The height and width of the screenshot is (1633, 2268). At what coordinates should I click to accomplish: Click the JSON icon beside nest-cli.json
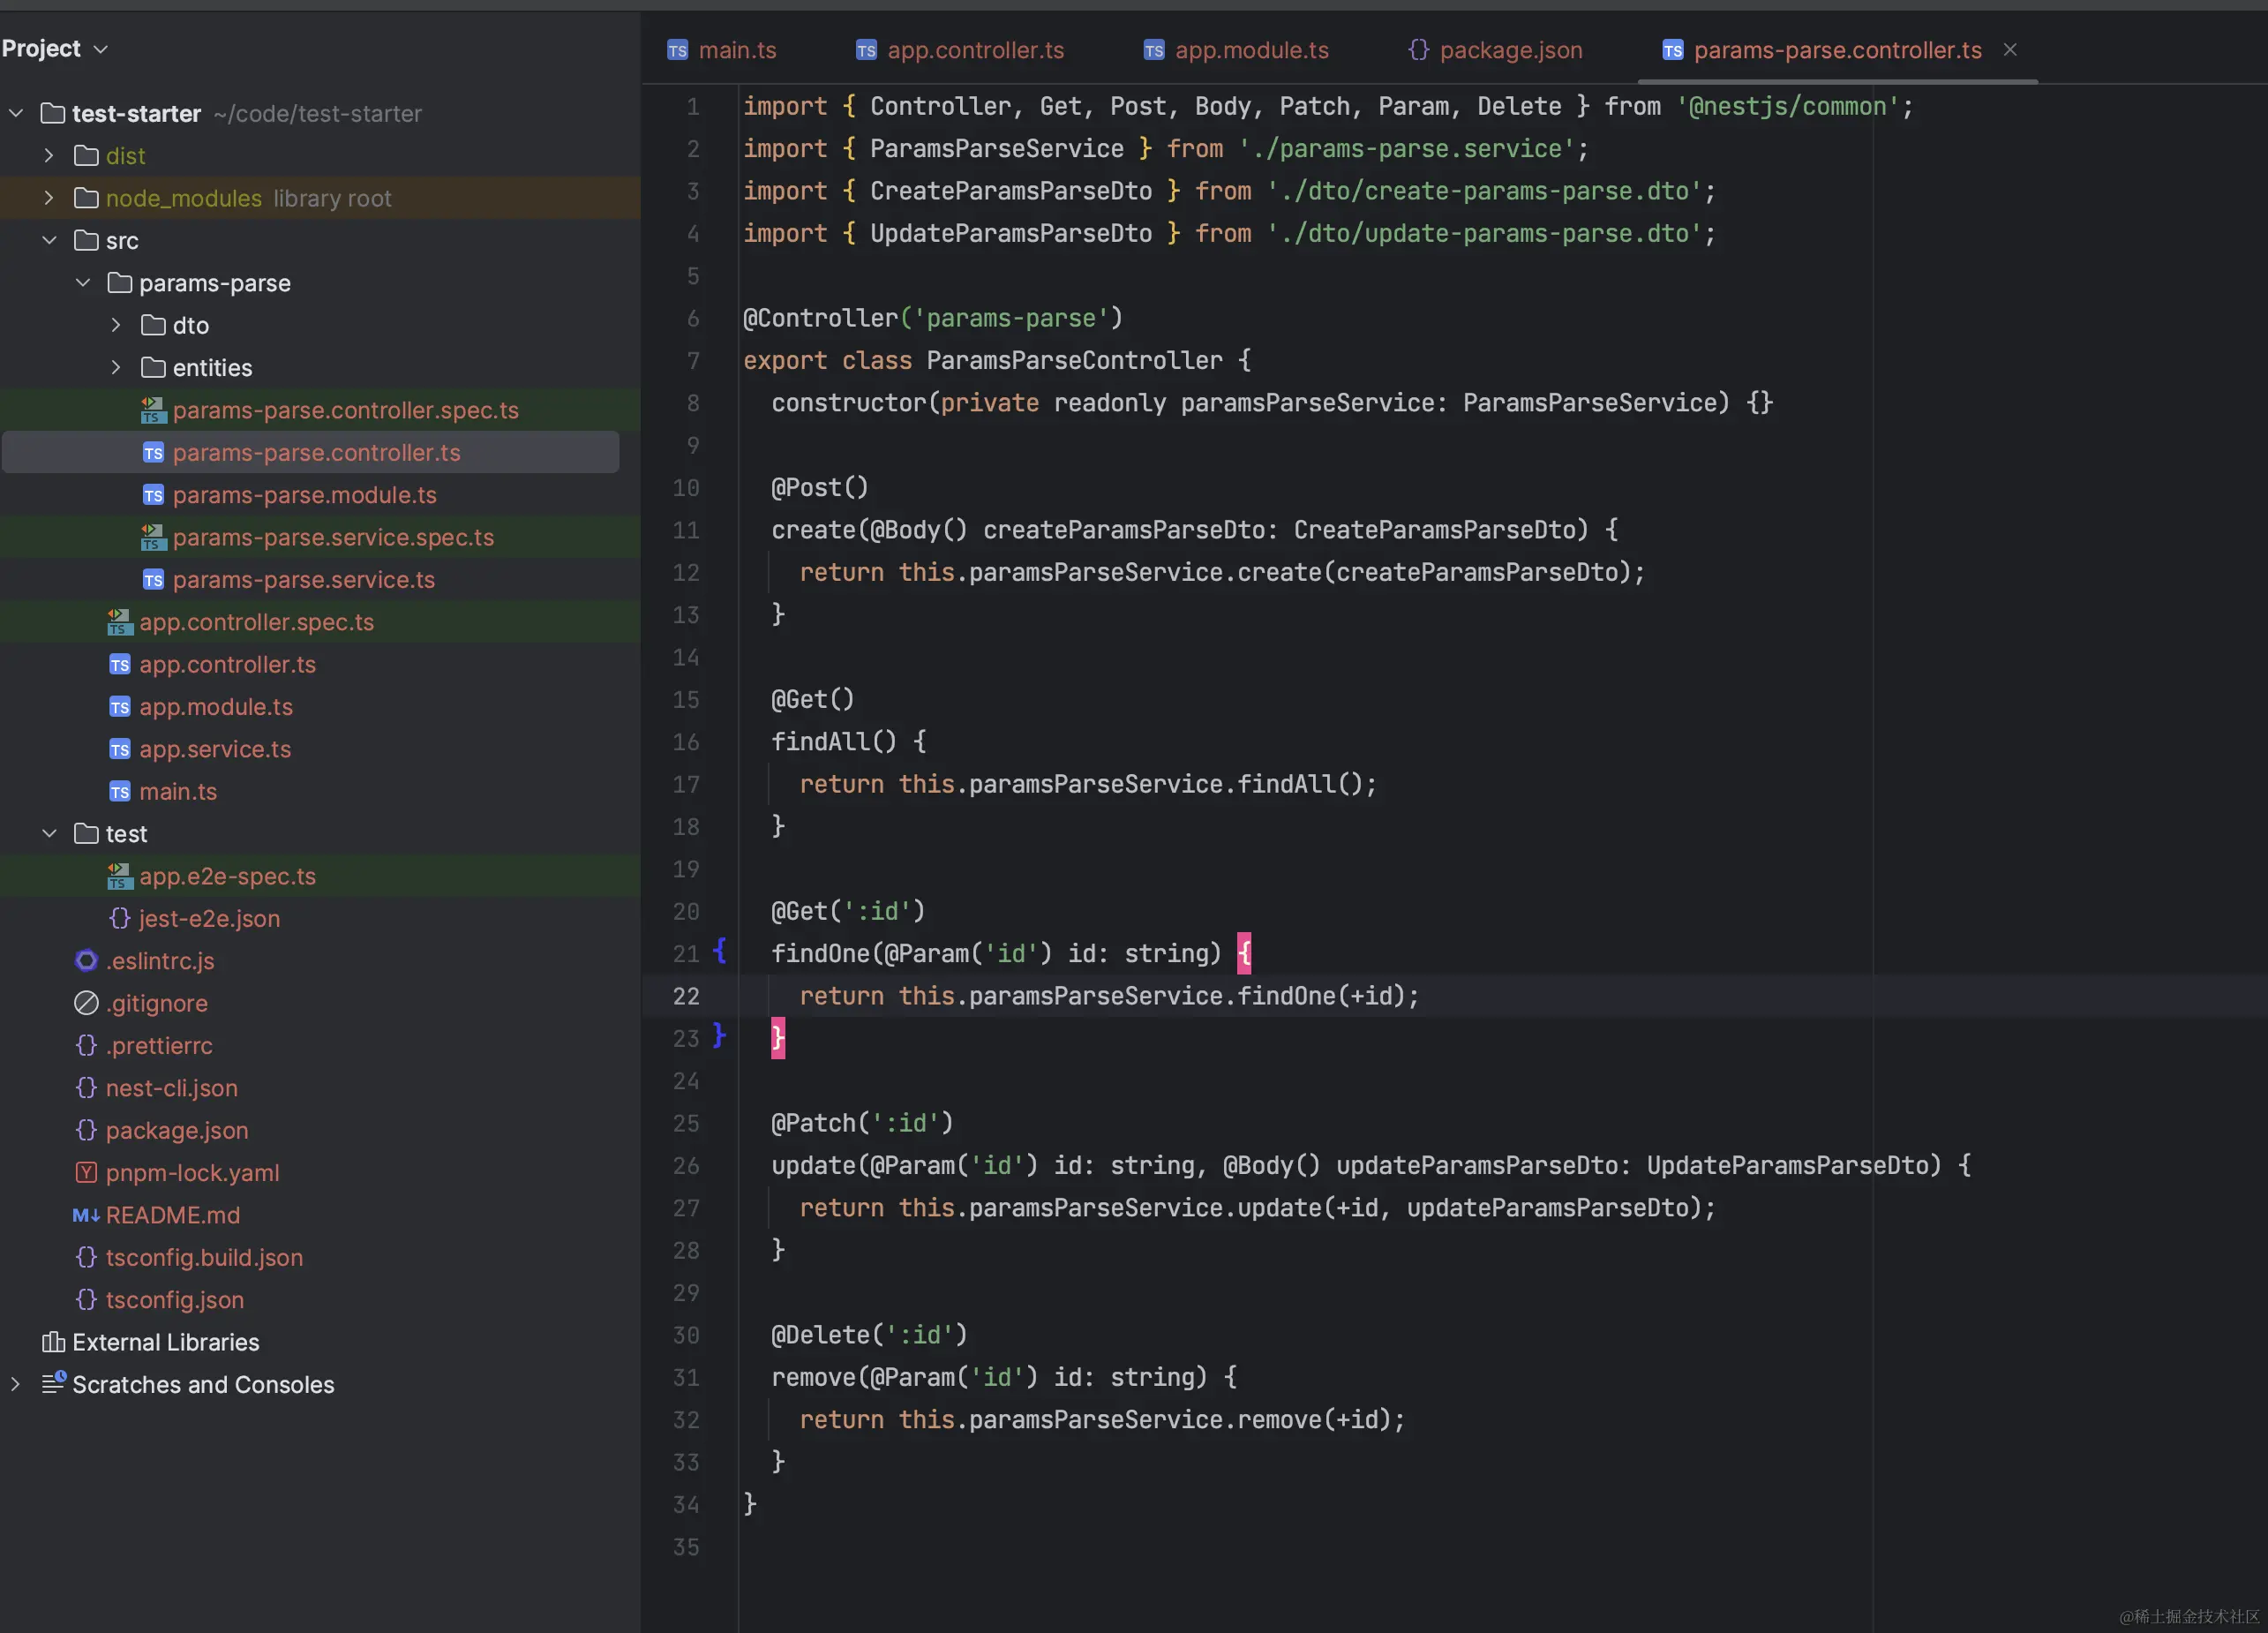(87, 1088)
